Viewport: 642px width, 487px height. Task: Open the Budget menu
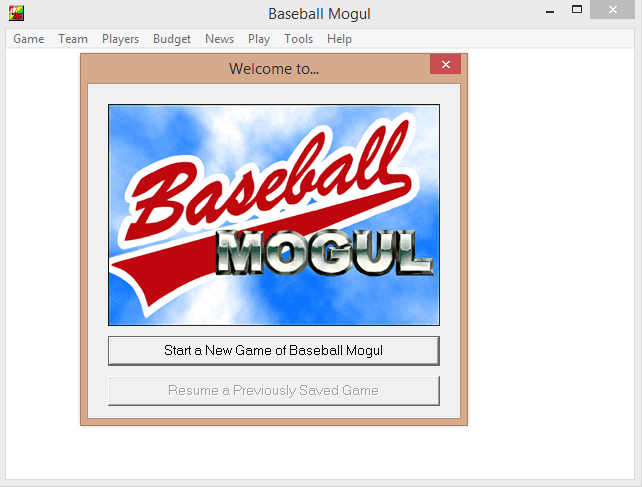click(172, 39)
